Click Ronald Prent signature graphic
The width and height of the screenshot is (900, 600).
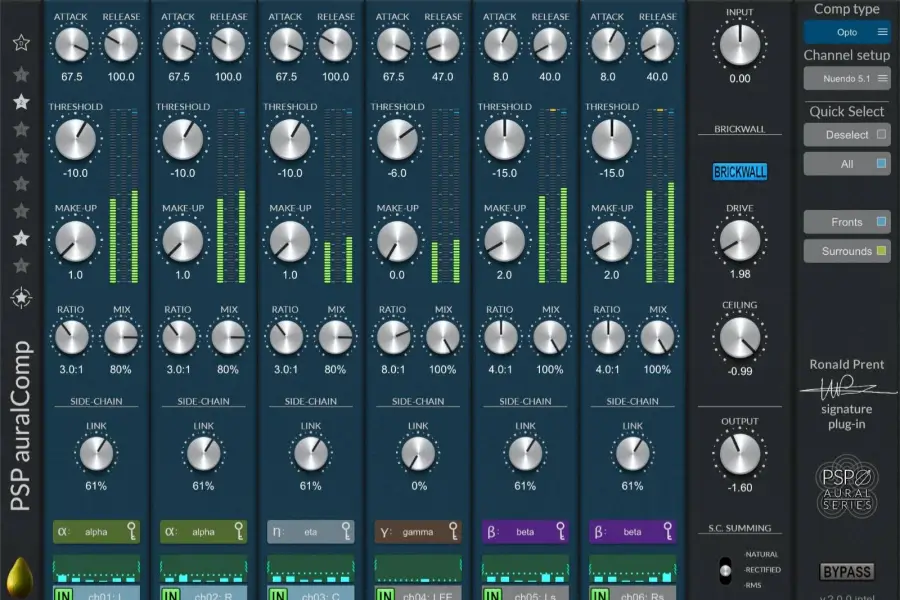[847, 388]
